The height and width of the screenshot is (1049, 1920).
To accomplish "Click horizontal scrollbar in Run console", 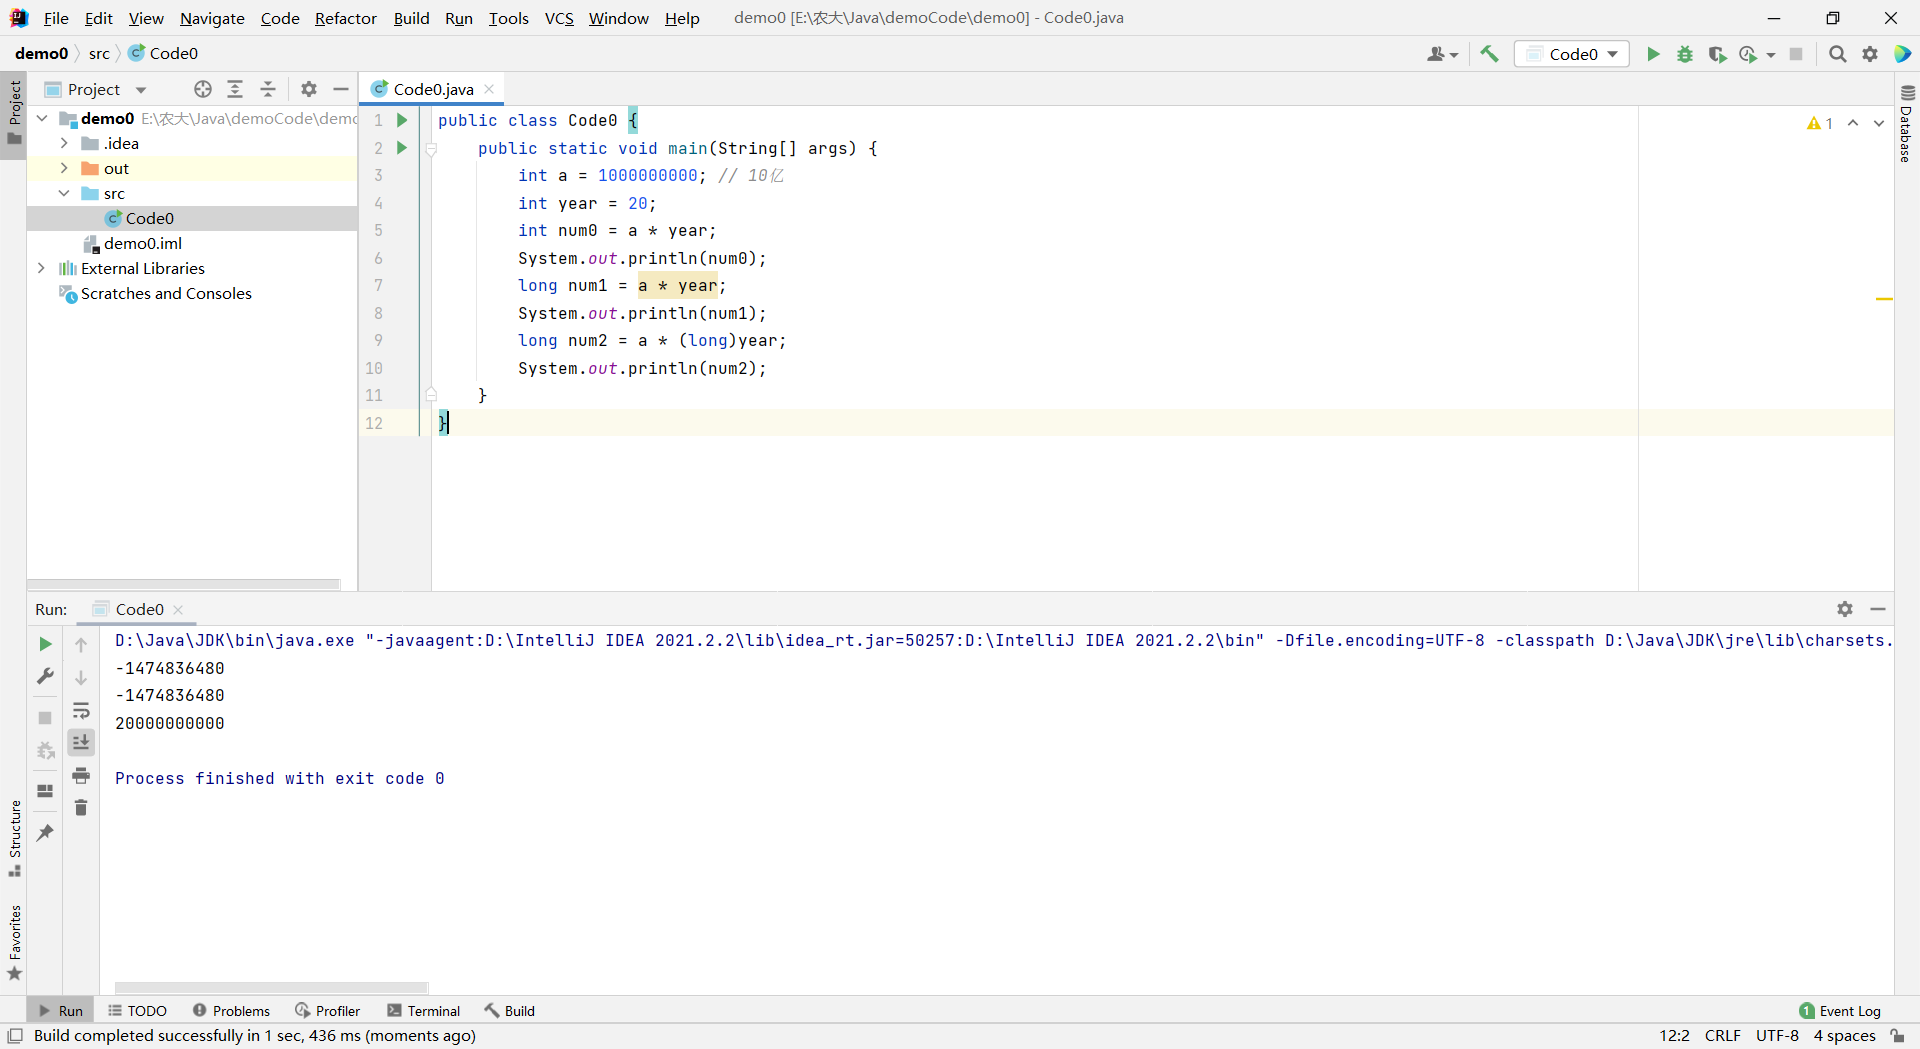I will (271, 987).
